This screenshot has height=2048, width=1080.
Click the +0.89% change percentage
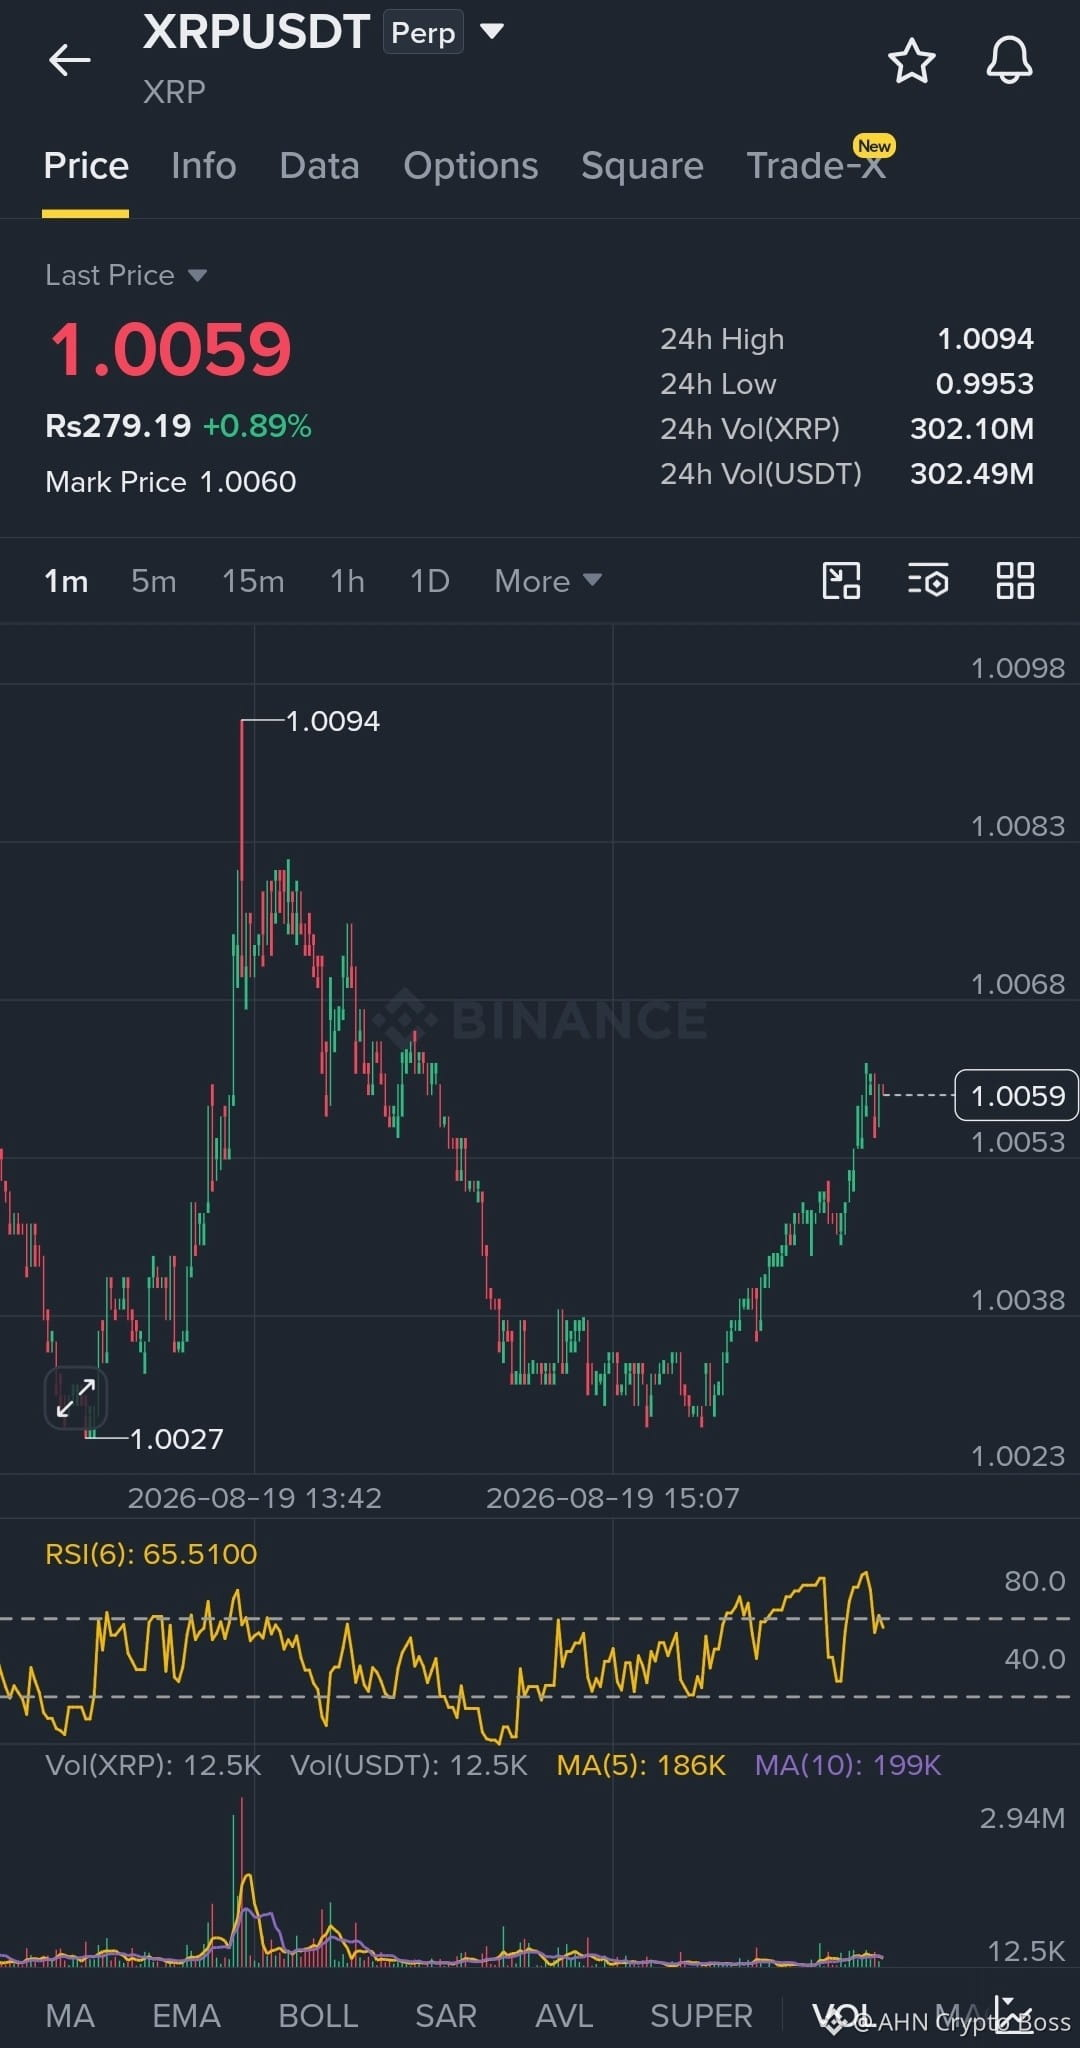click(x=257, y=426)
